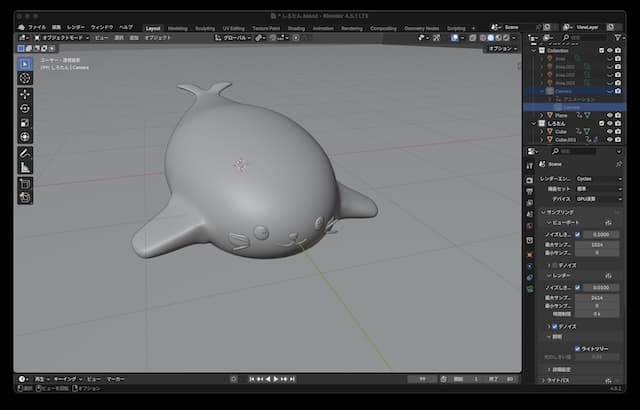Open the feature set dropdown

599,189
